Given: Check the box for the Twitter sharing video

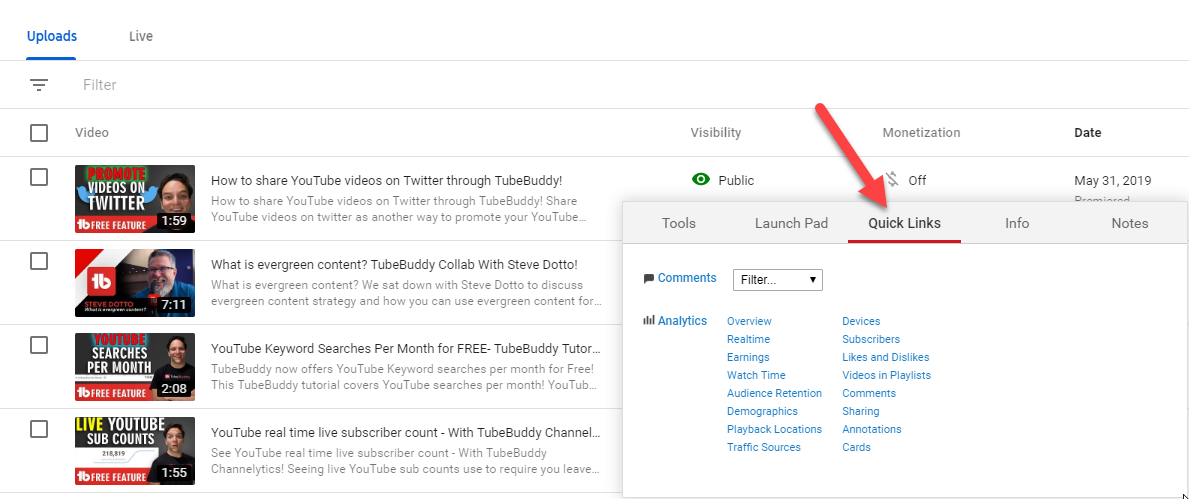Looking at the screenshot, I should pyautogui.click(x=39, y=177).
